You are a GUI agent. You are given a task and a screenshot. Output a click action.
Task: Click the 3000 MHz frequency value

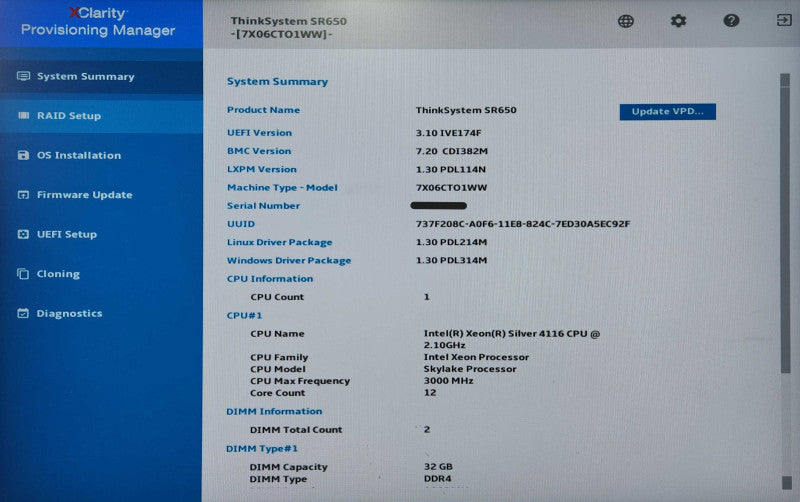(448, 381)
